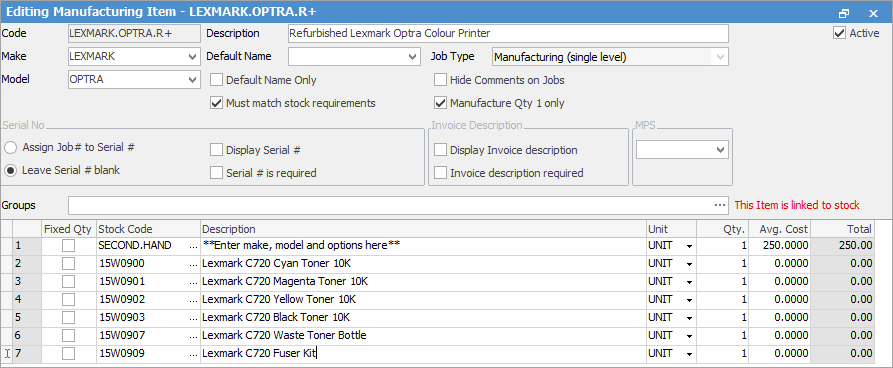Screen dimensions: 893x368
Task: Tick Fixed Qty for Yellow Toner row
Action: pyautogui.click(x=68, y=299)
